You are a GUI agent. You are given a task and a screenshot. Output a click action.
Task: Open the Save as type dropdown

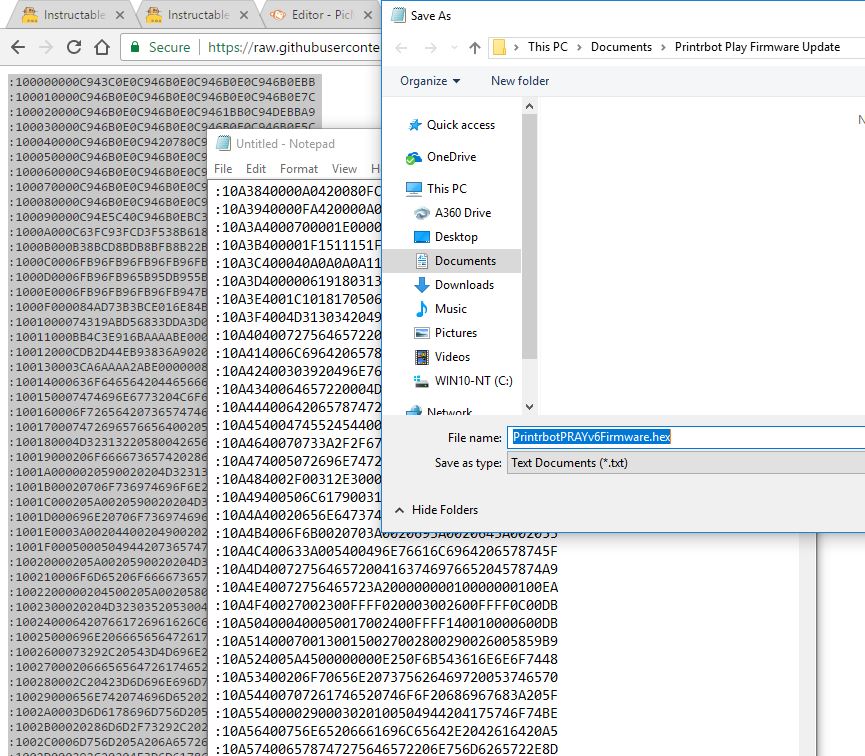click(686, 463)
